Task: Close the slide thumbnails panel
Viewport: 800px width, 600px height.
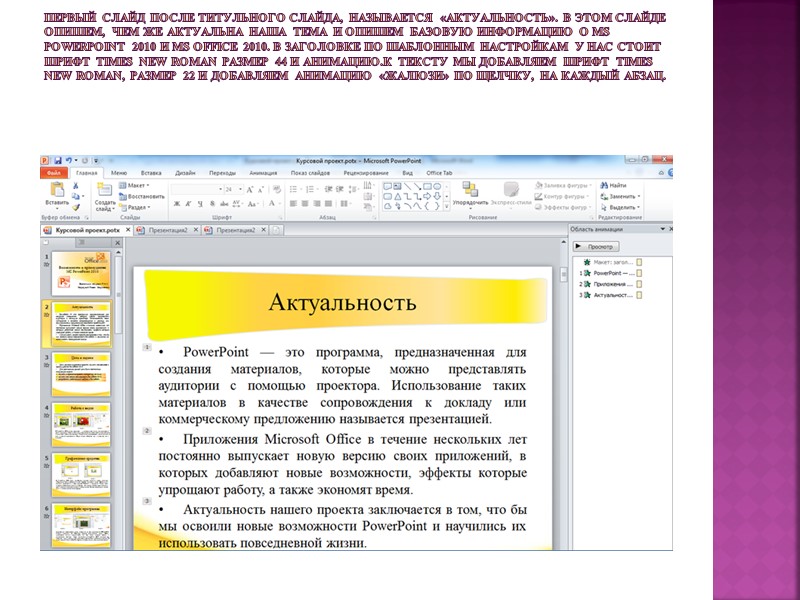Action: click(x=117, y=243)
